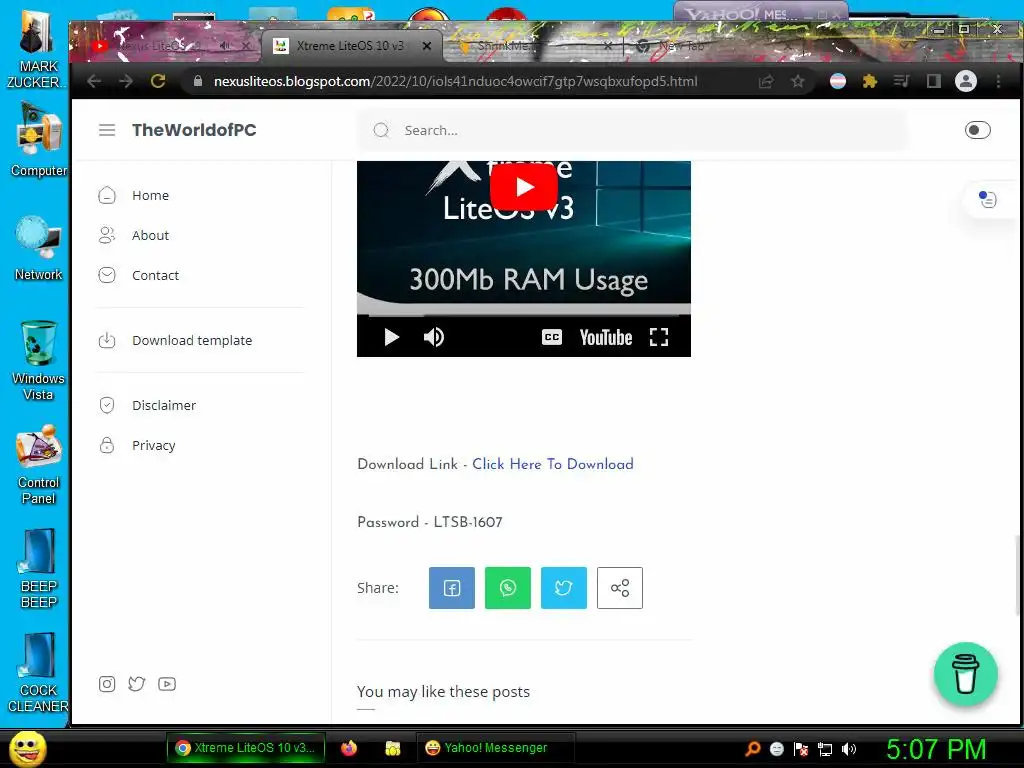Open the Control Panel desktop icon

click(39, 465)
